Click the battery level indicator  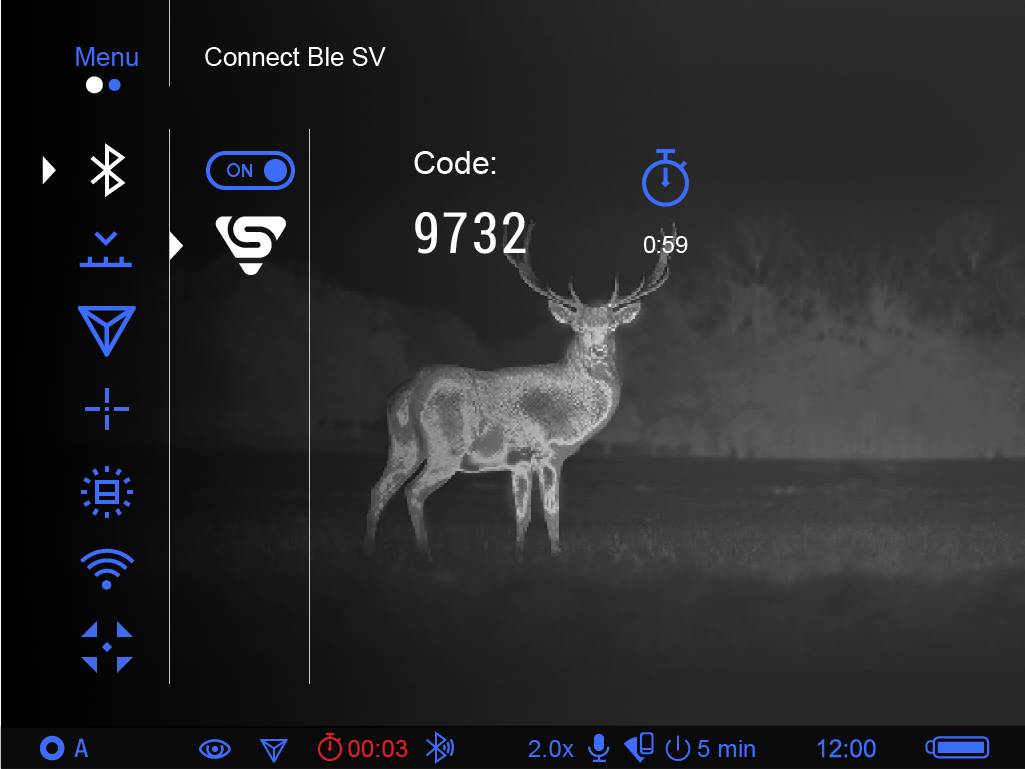pos(957,747)
